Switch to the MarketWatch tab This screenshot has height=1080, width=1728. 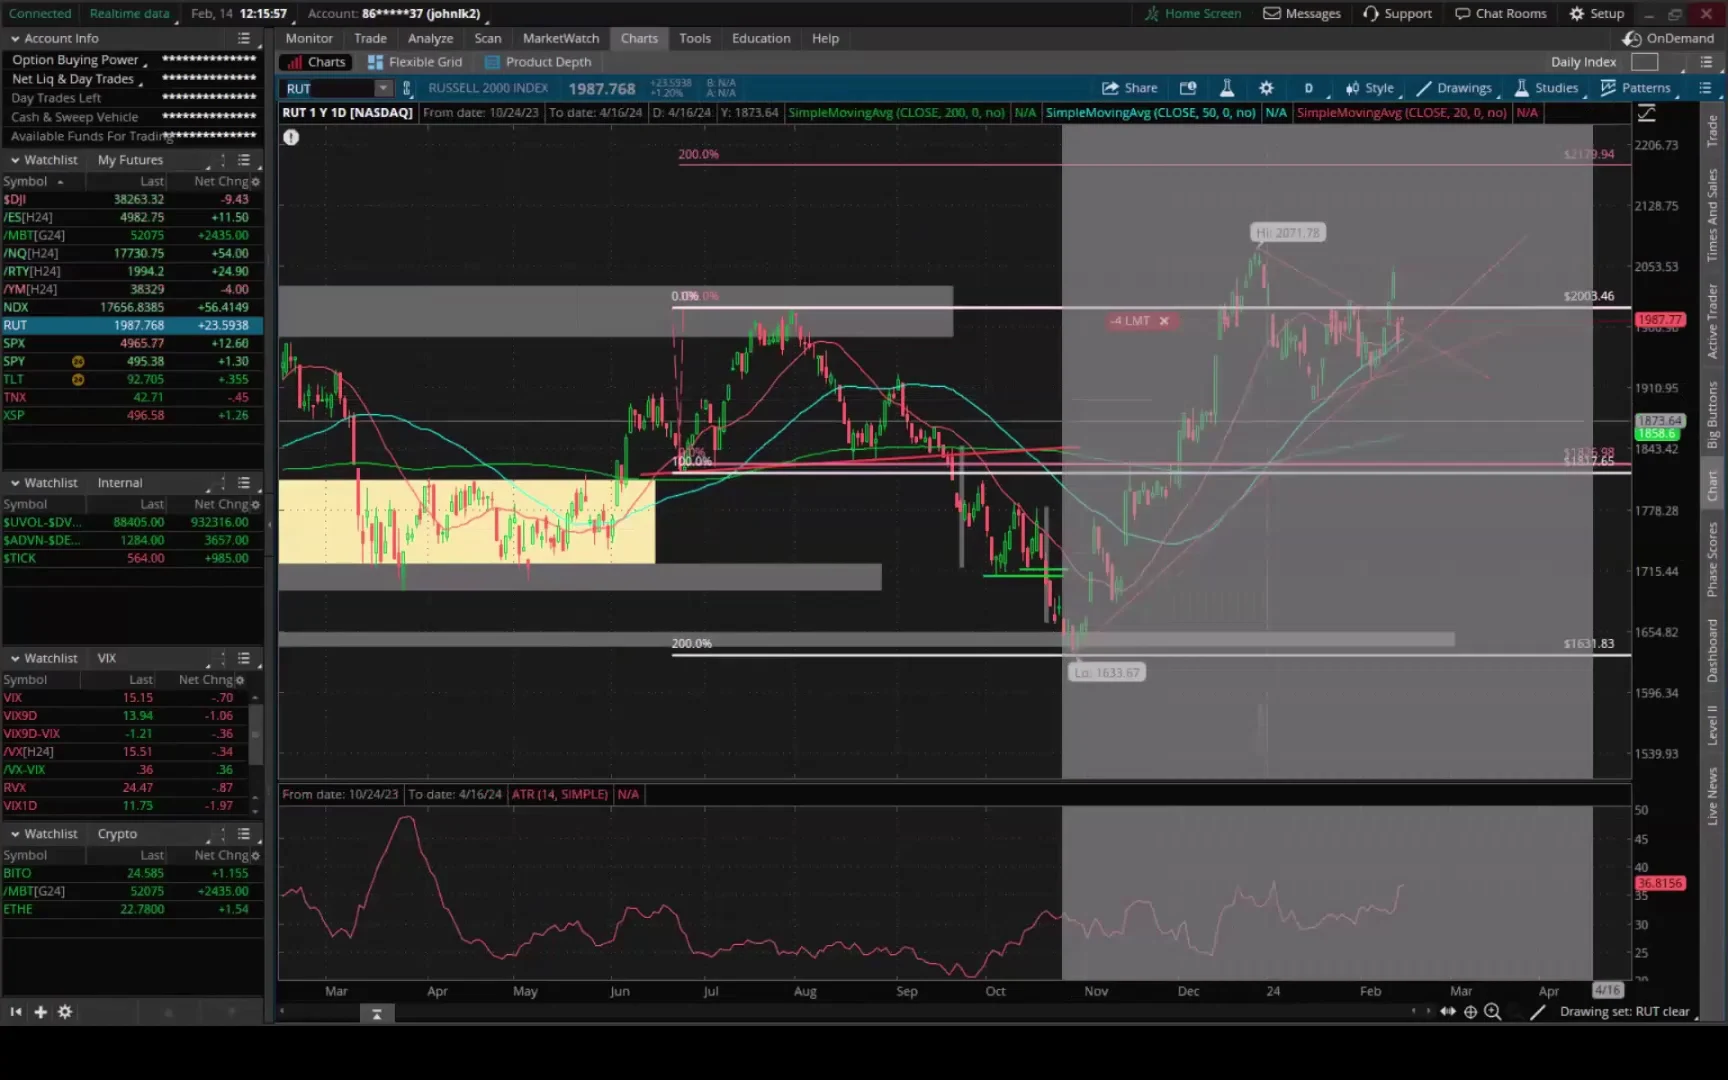pos(561,38)
